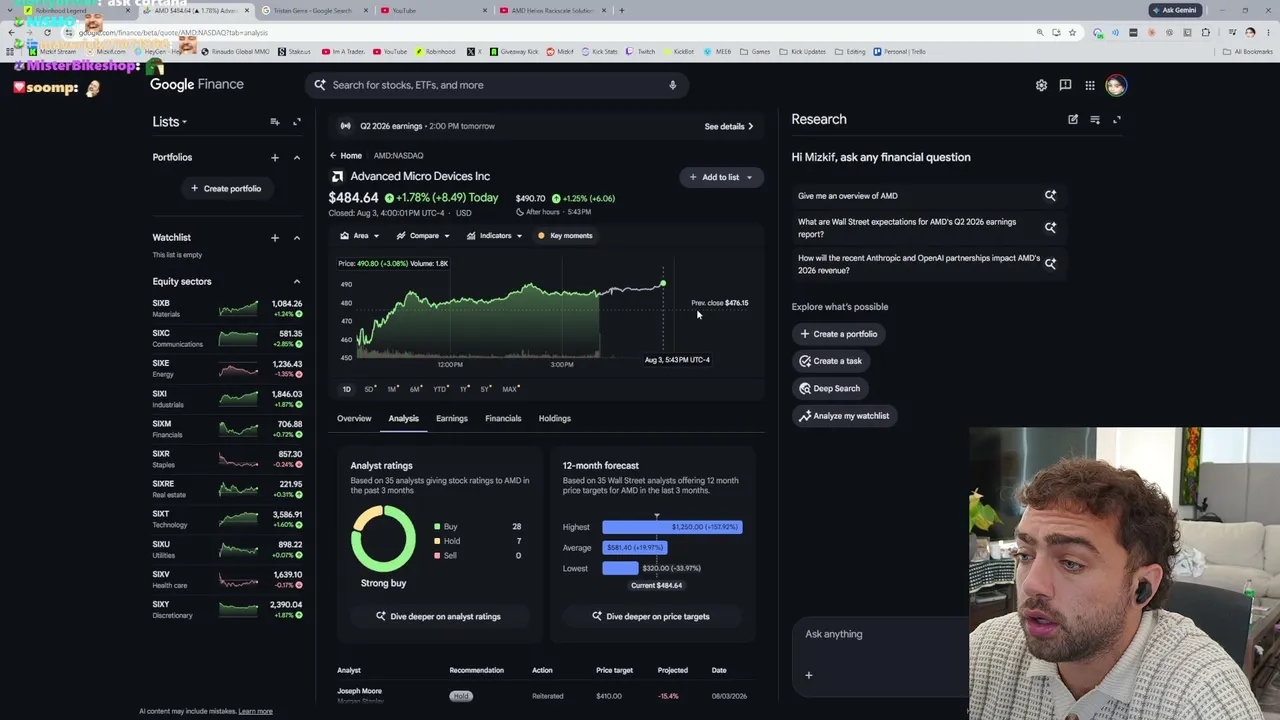
Task: Add an attachment with the plus icon in Ask anything
Action: tap(809, 675)
